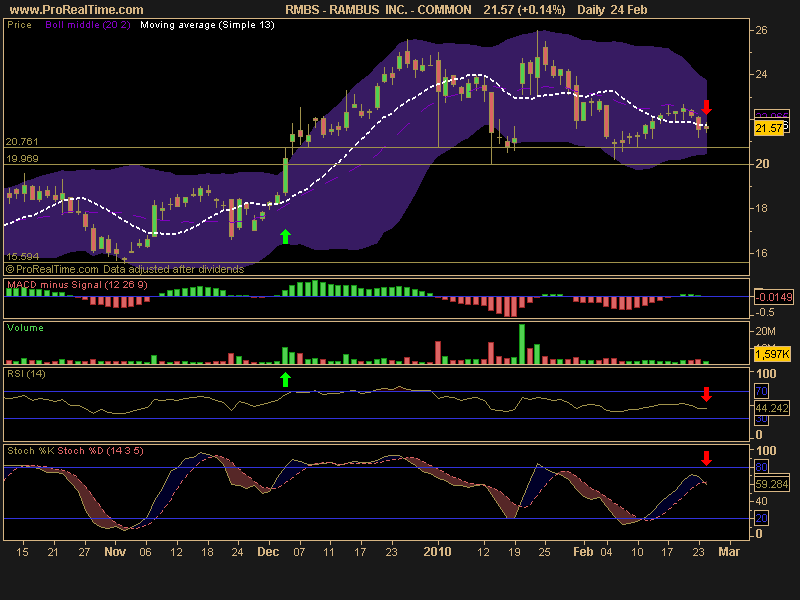The height and width of the screenshot is (600, 800).
Task: Click date 25 on the time axis
Action: click(545, 552)
